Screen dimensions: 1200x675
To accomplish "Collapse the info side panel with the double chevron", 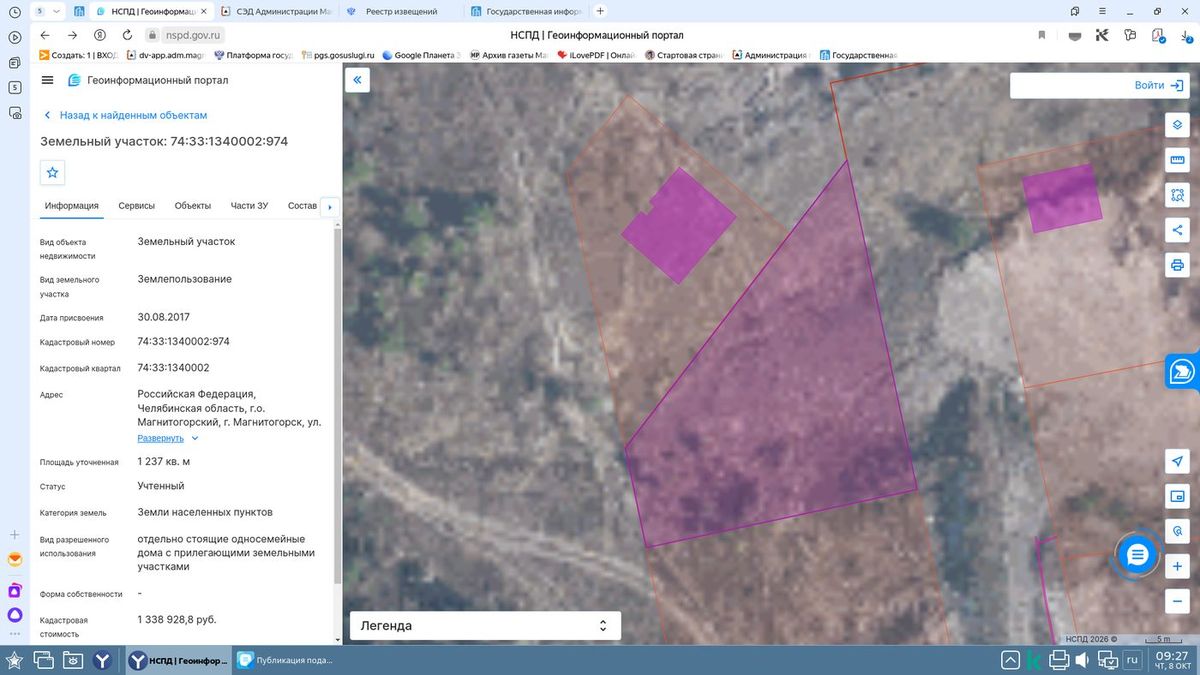I will [358, 80].
